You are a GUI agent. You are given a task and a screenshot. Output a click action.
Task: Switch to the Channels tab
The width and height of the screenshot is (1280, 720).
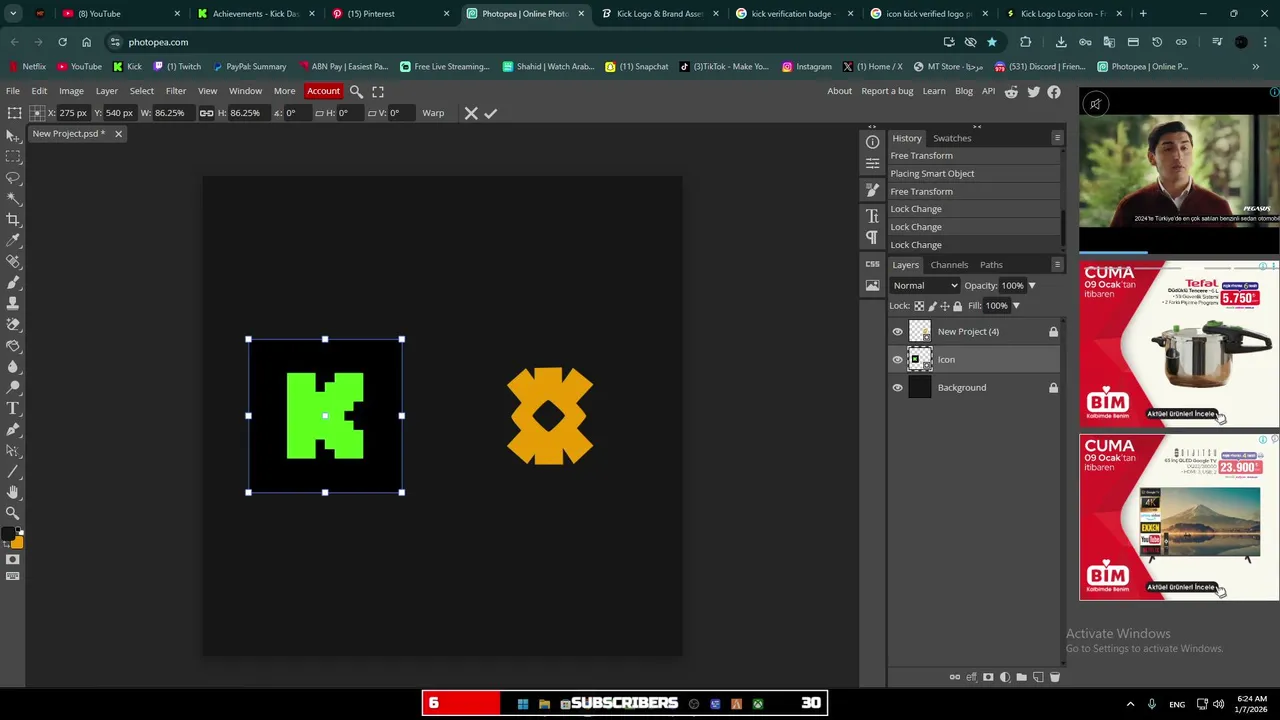[x=949, y=265]
